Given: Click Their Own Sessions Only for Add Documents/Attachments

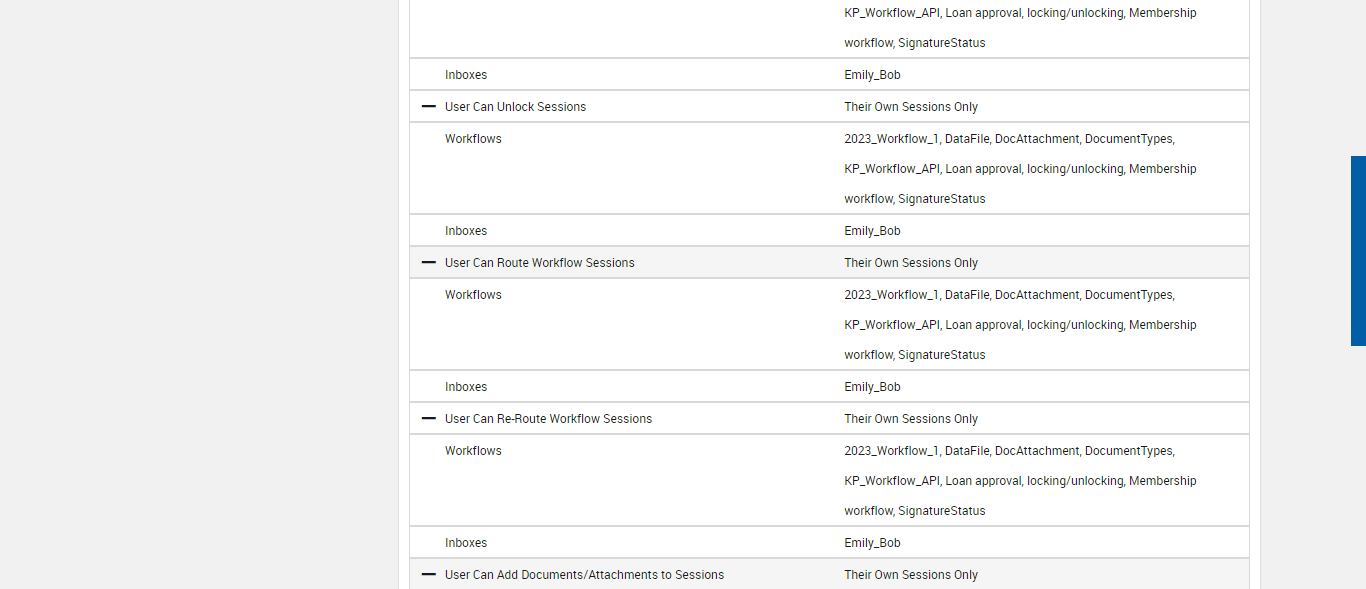Looking at the screenshot, I should [911, 575].
